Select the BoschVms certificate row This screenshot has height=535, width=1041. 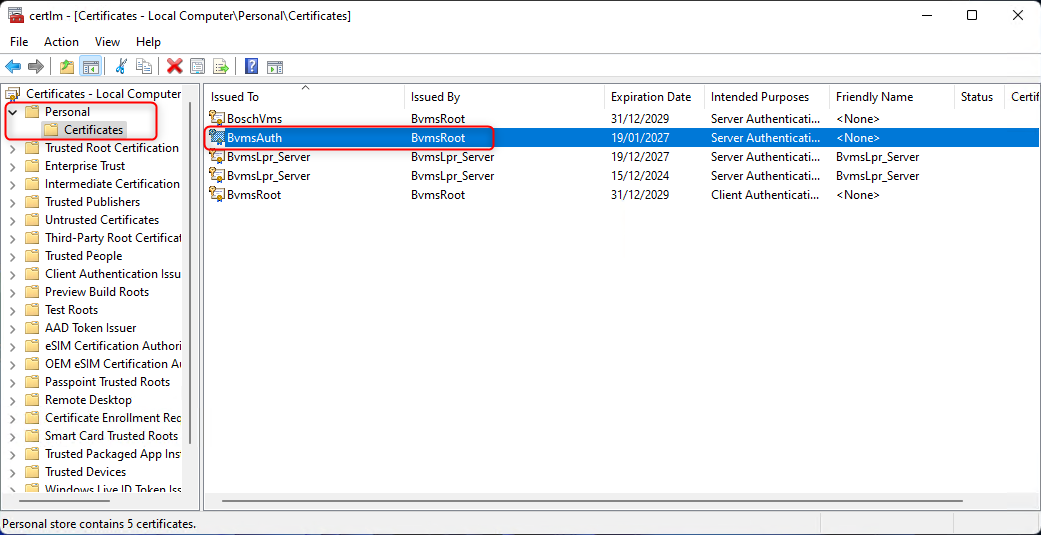click(254, 119)
